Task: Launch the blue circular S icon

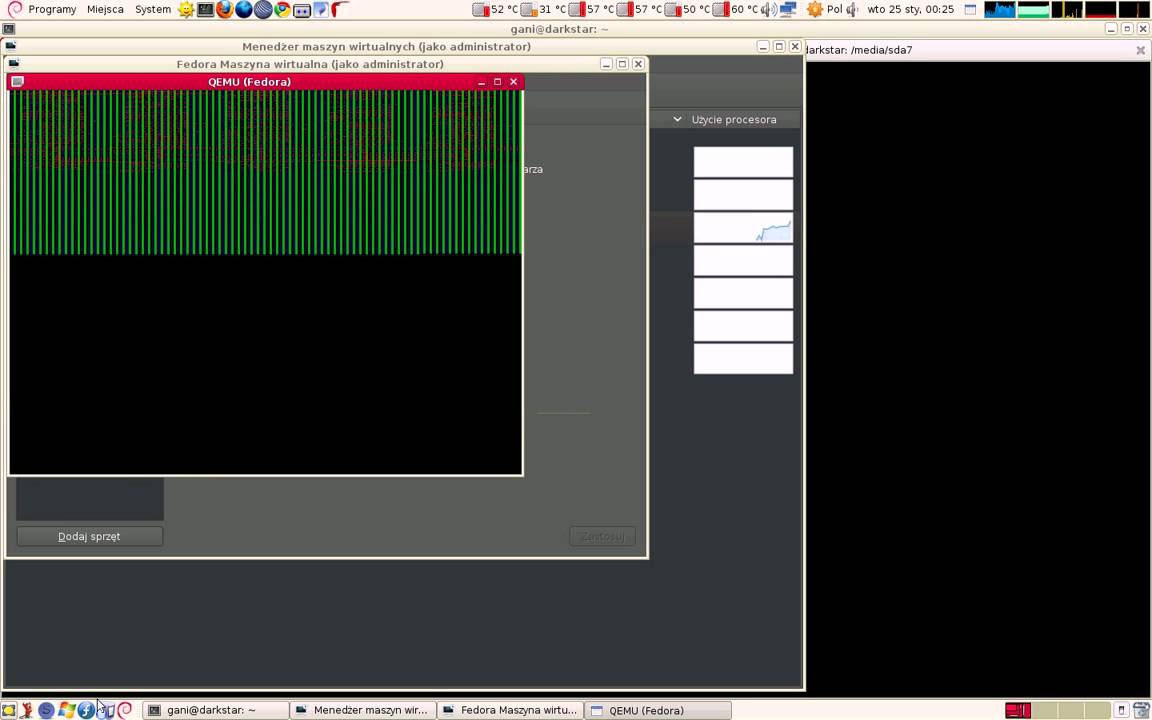Action: tap(46, 710)
